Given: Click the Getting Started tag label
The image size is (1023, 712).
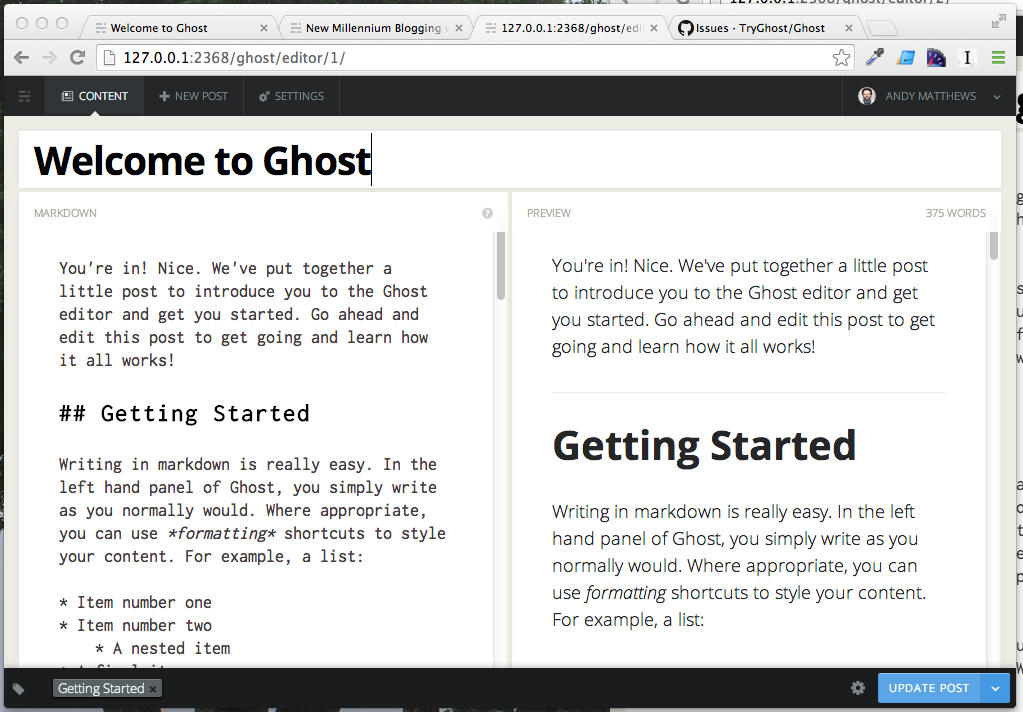Looking at the screenshot, I should pyautogui.click(x=100, y=689).
